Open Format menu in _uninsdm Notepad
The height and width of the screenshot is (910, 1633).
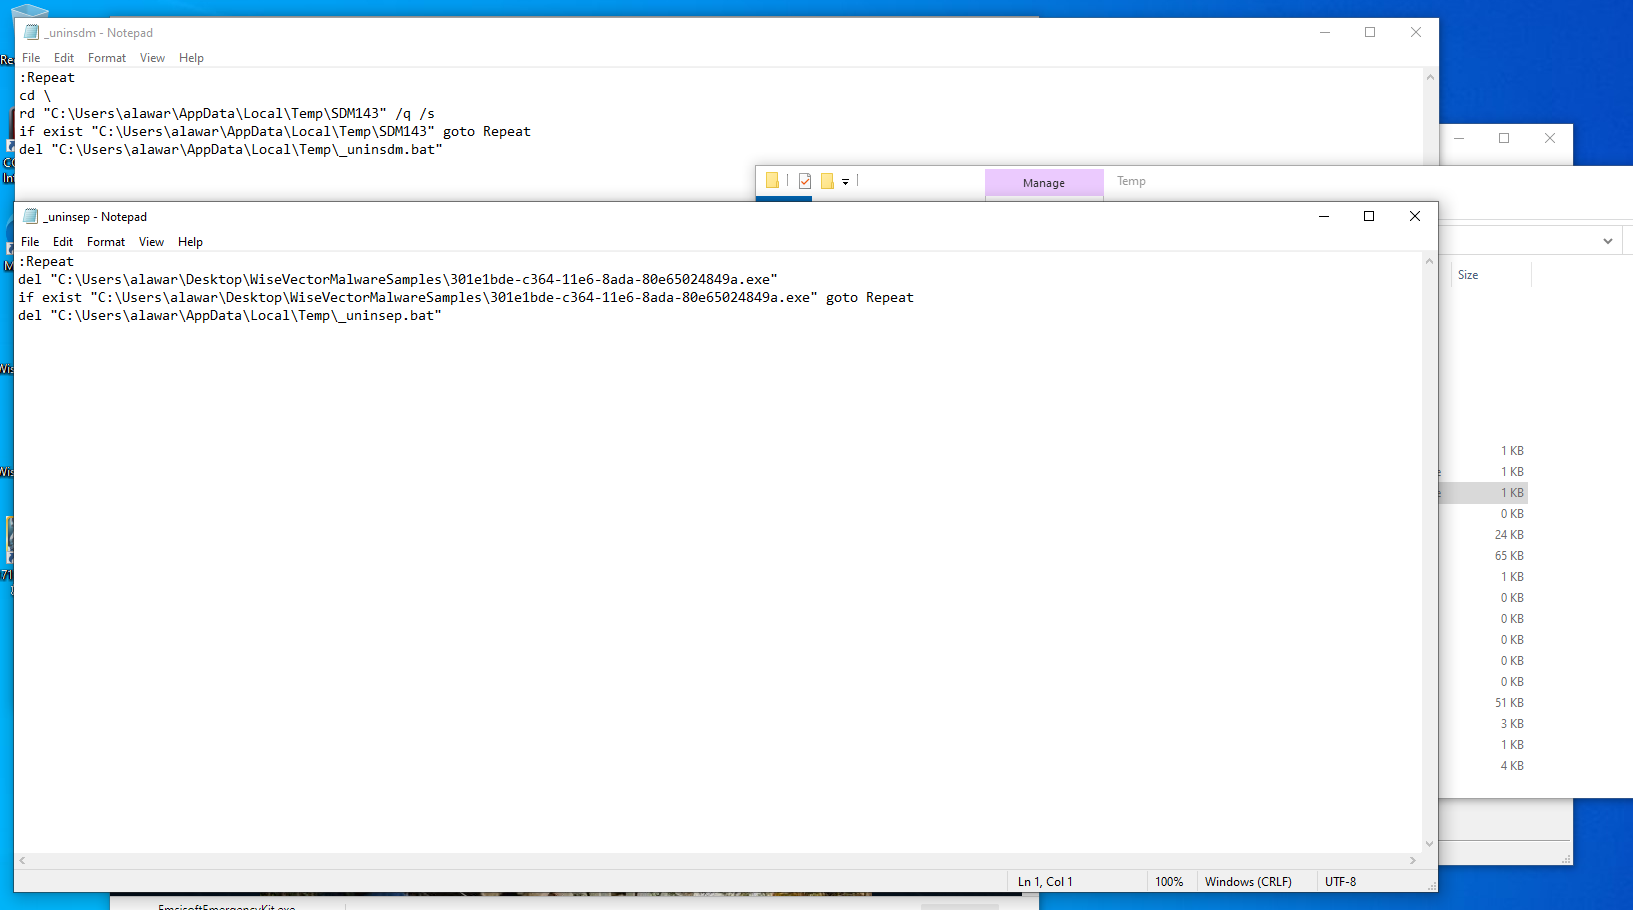(x=107, y=58)
